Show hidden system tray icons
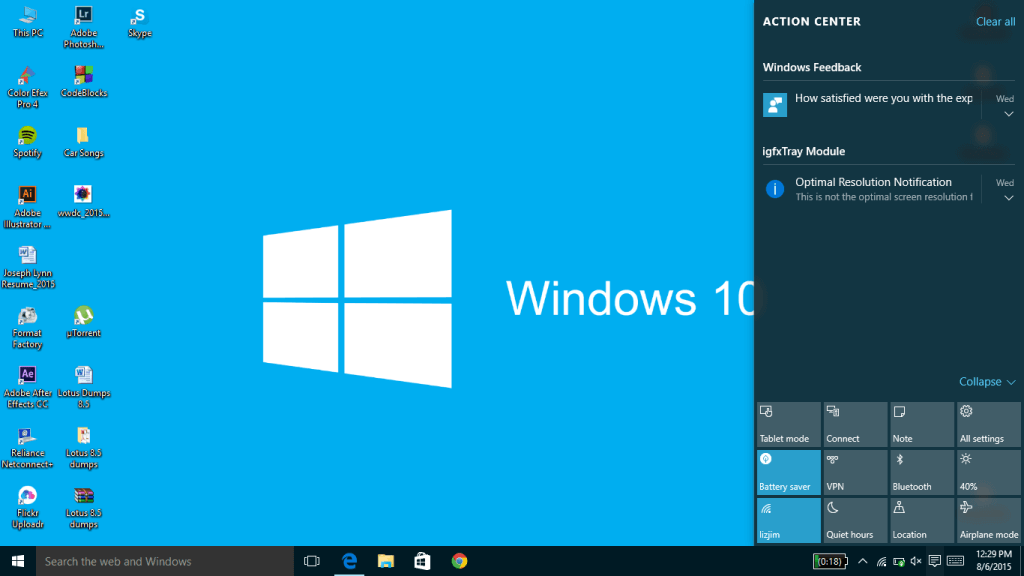The width and height of the screenshot is (1024, 576). tap(863, 561)
